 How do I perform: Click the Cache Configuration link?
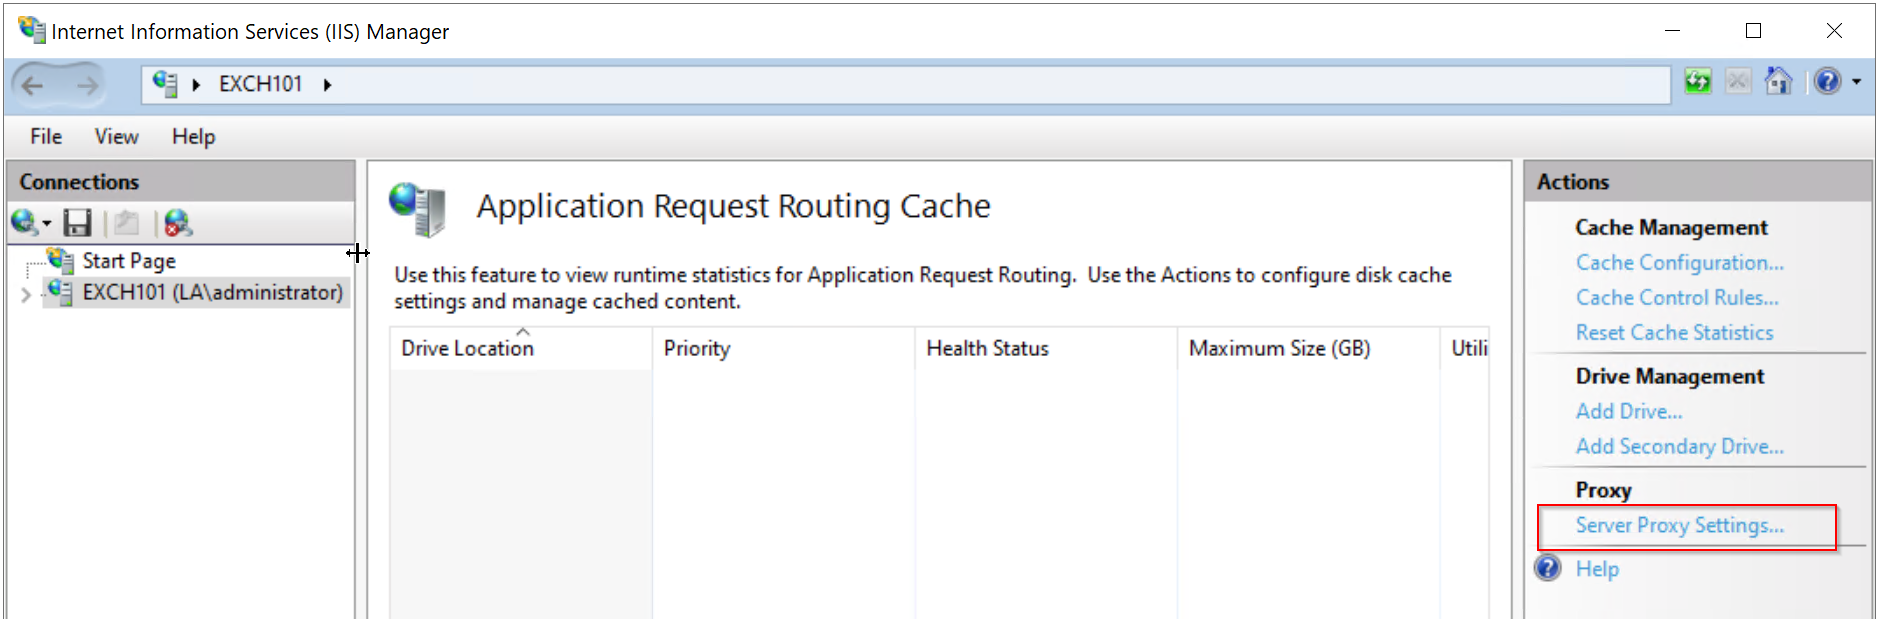(1679, 263)
